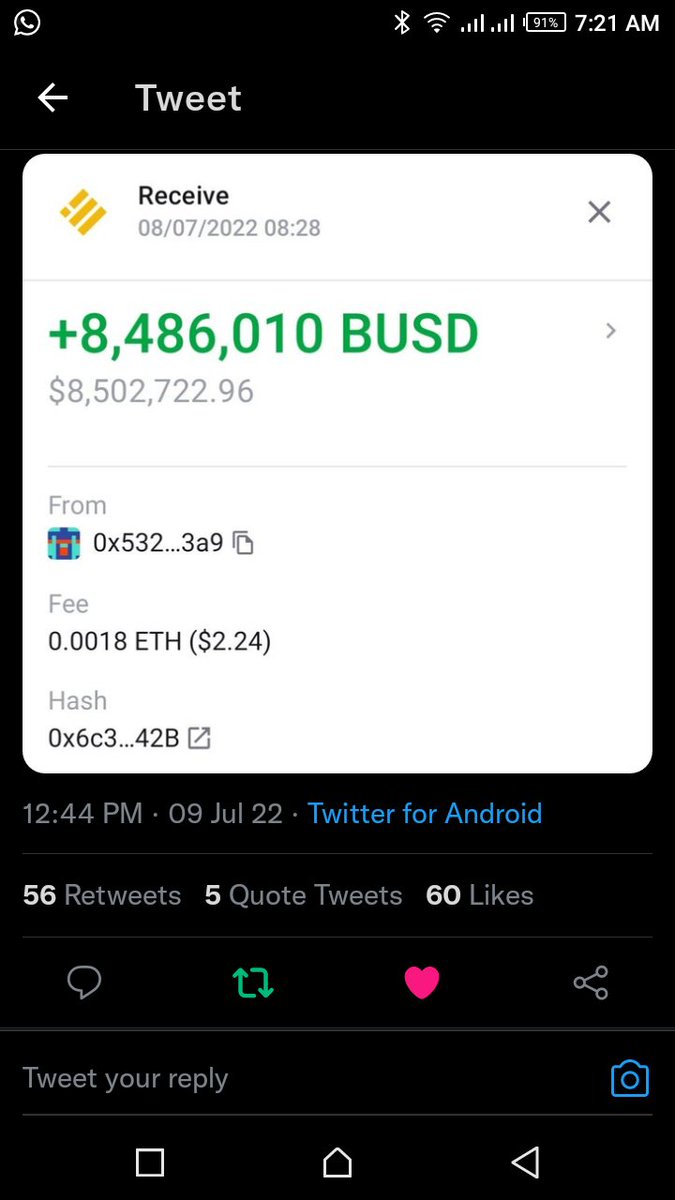Tap the +8,486,010 BUSD amount
This screenshot has height=1200, width=675.
click(263, 334)
